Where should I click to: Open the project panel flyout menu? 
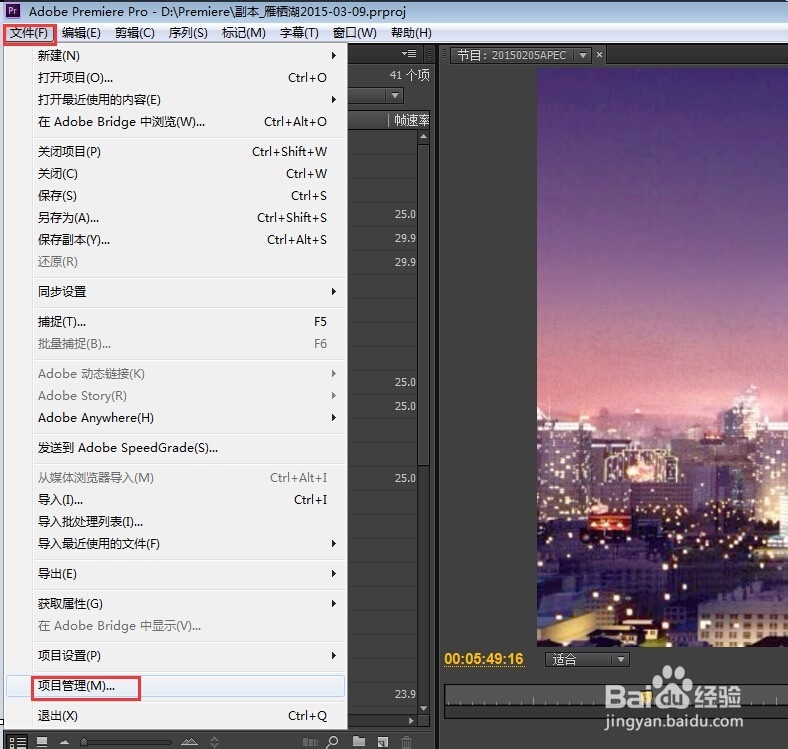coord(409,54)
